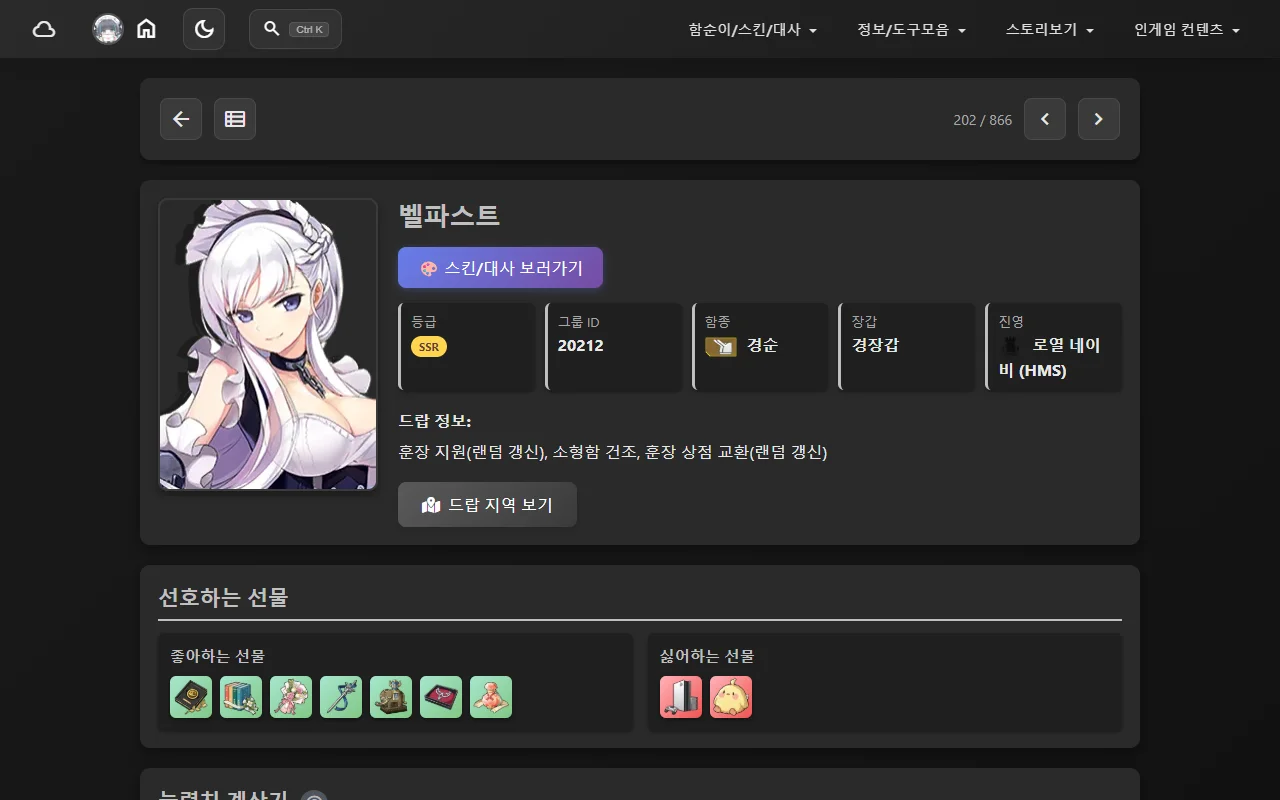This screenshot has height=800, width=1280.
Task: Select the yellow chick disliked gift icon
Action: coord(731,697)
